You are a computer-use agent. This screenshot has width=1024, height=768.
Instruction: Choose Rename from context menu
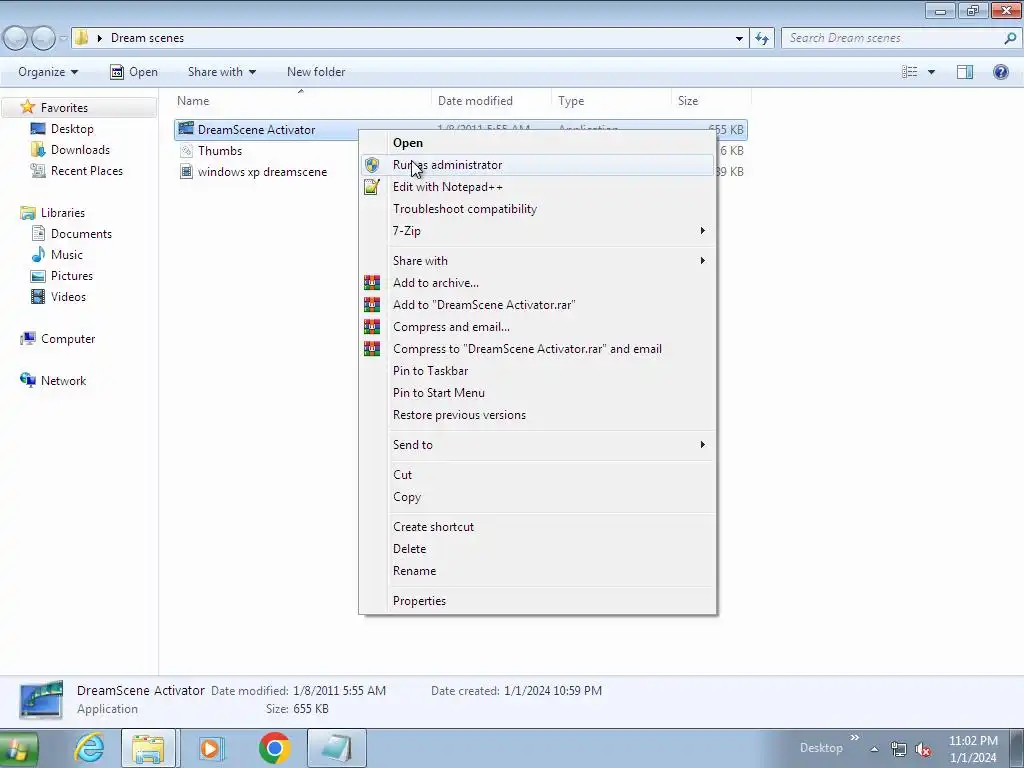pyautogui.click(x=415, y=571)
